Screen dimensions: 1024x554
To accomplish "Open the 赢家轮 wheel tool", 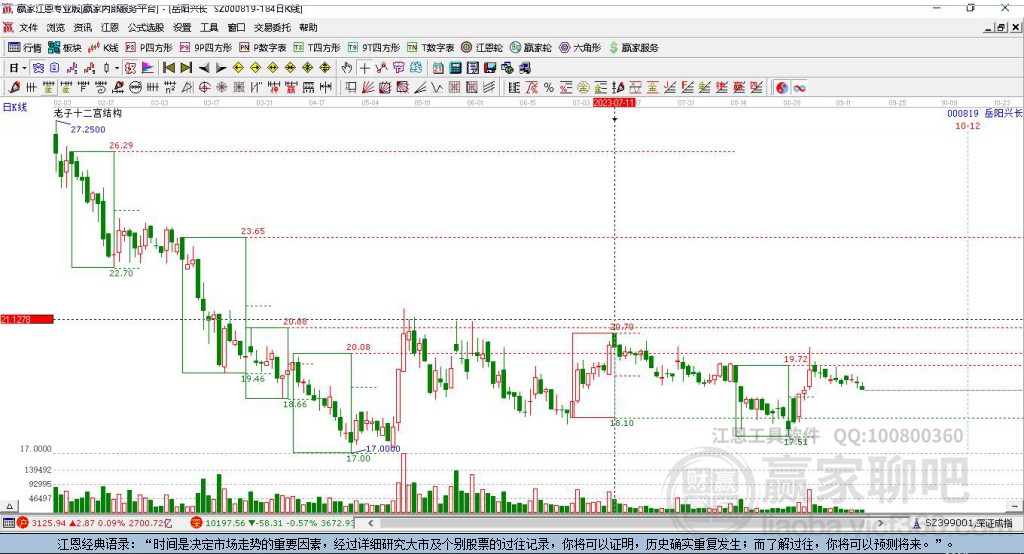I will click(x=530, y=48).
